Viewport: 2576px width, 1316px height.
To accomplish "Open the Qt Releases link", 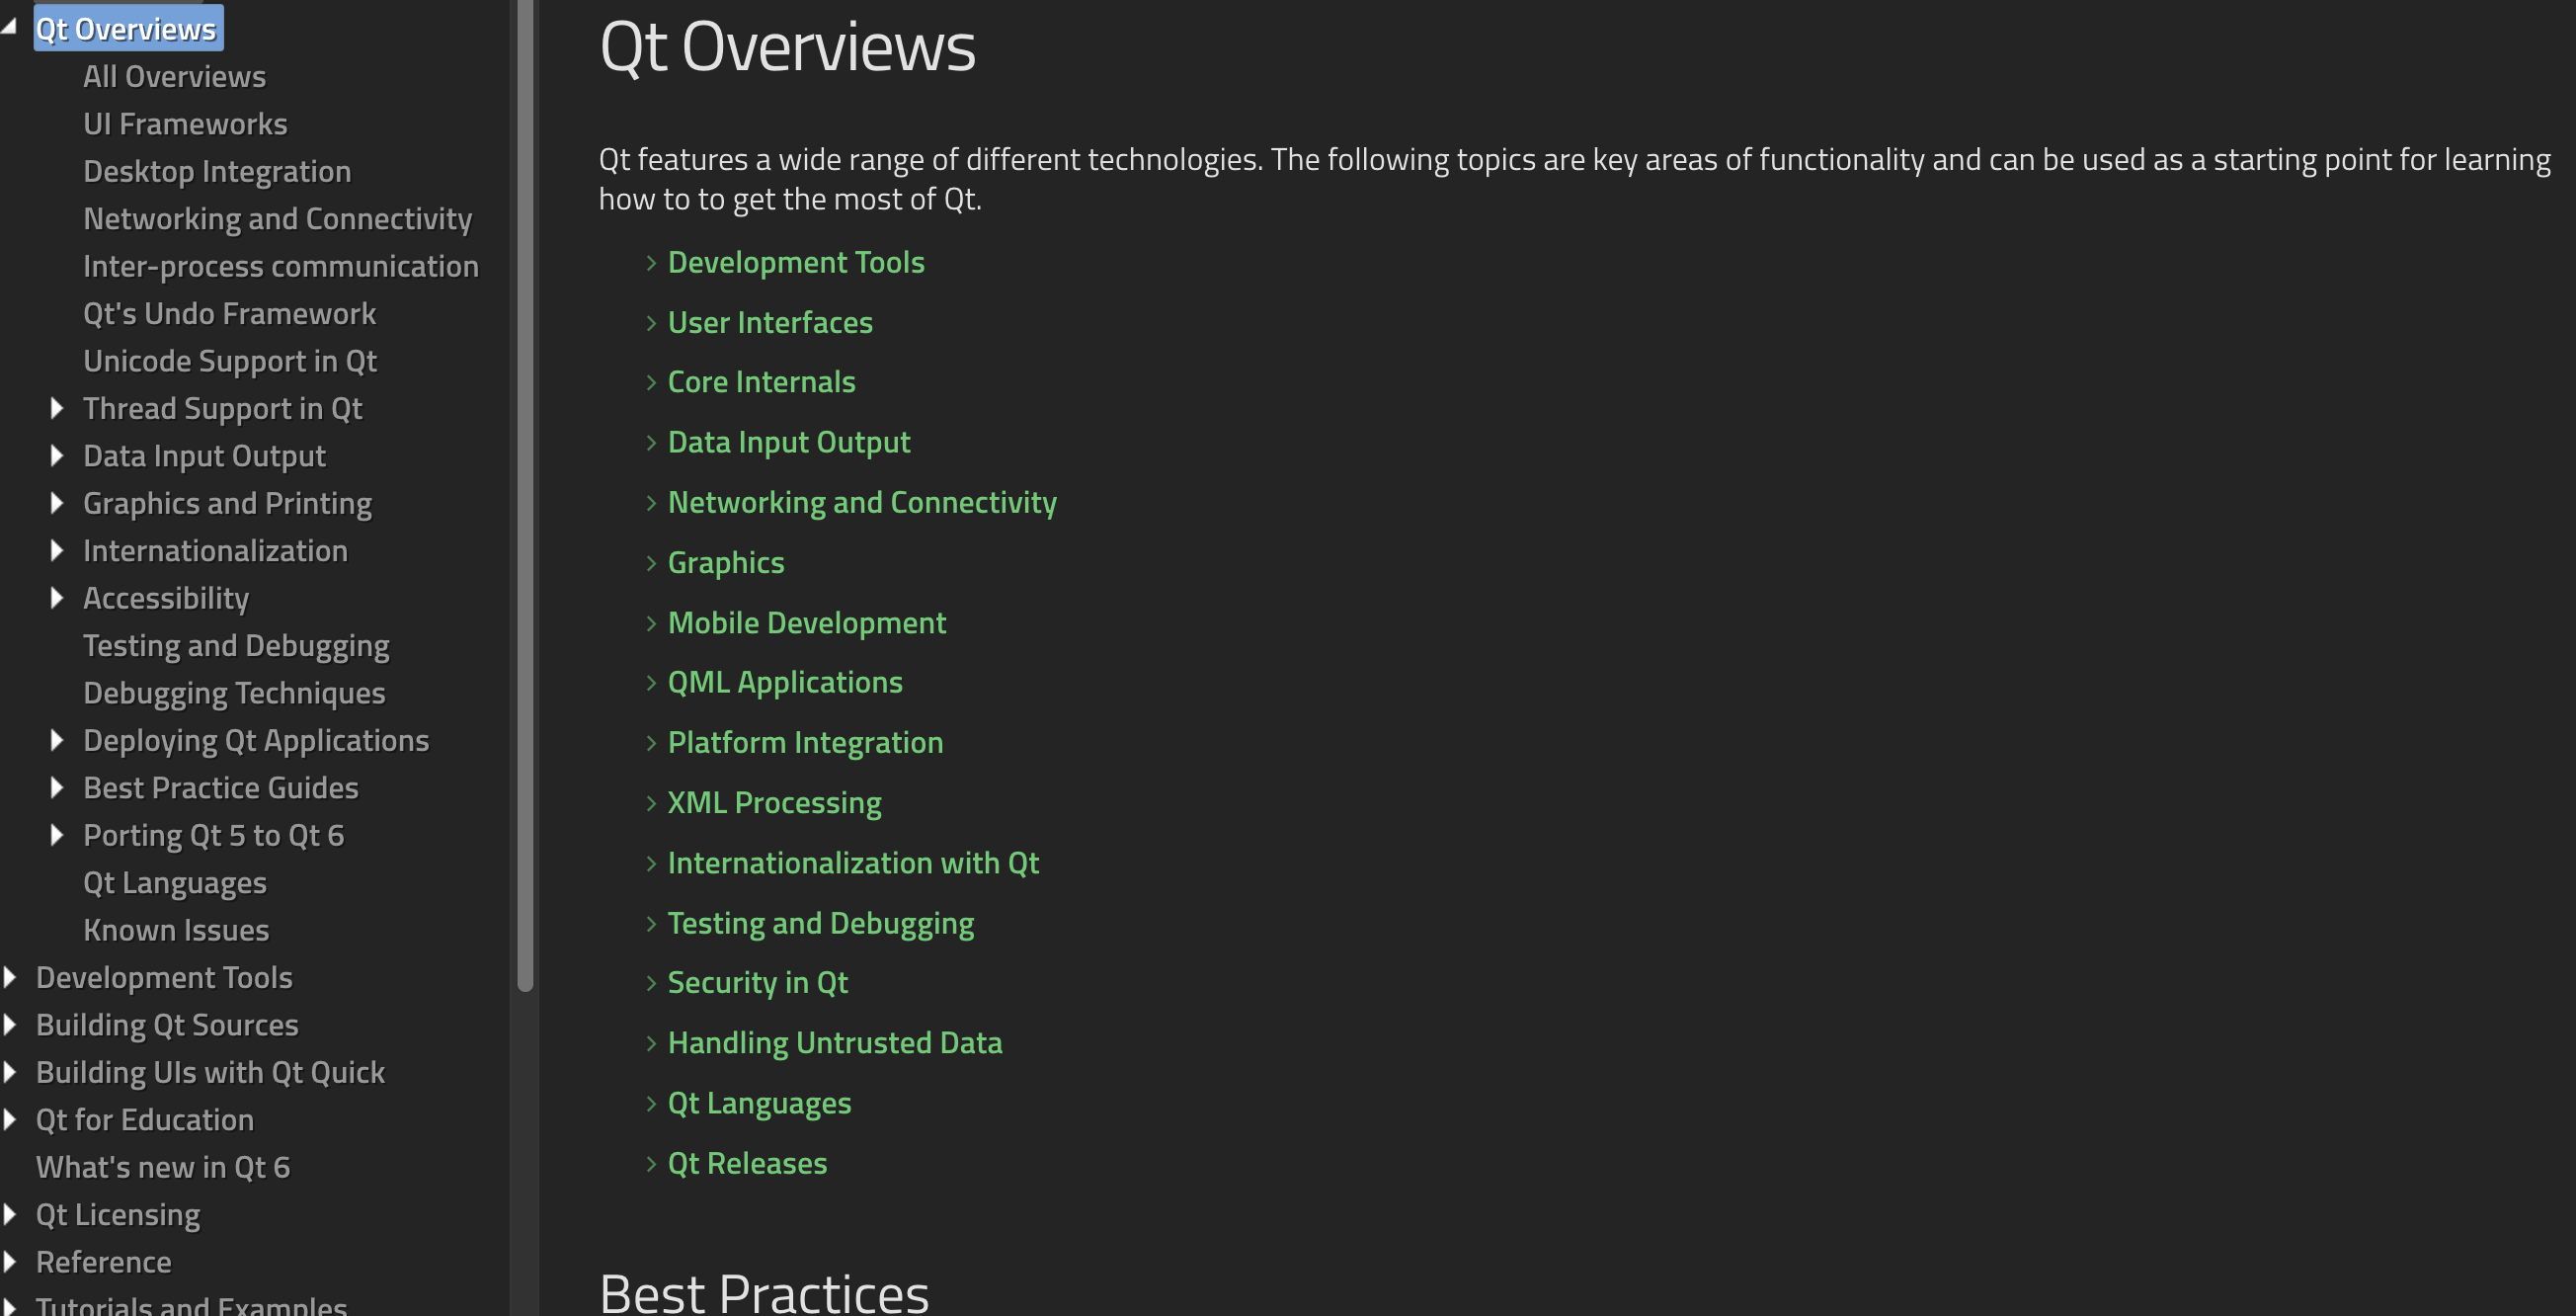I will [x=747, y=1163].
